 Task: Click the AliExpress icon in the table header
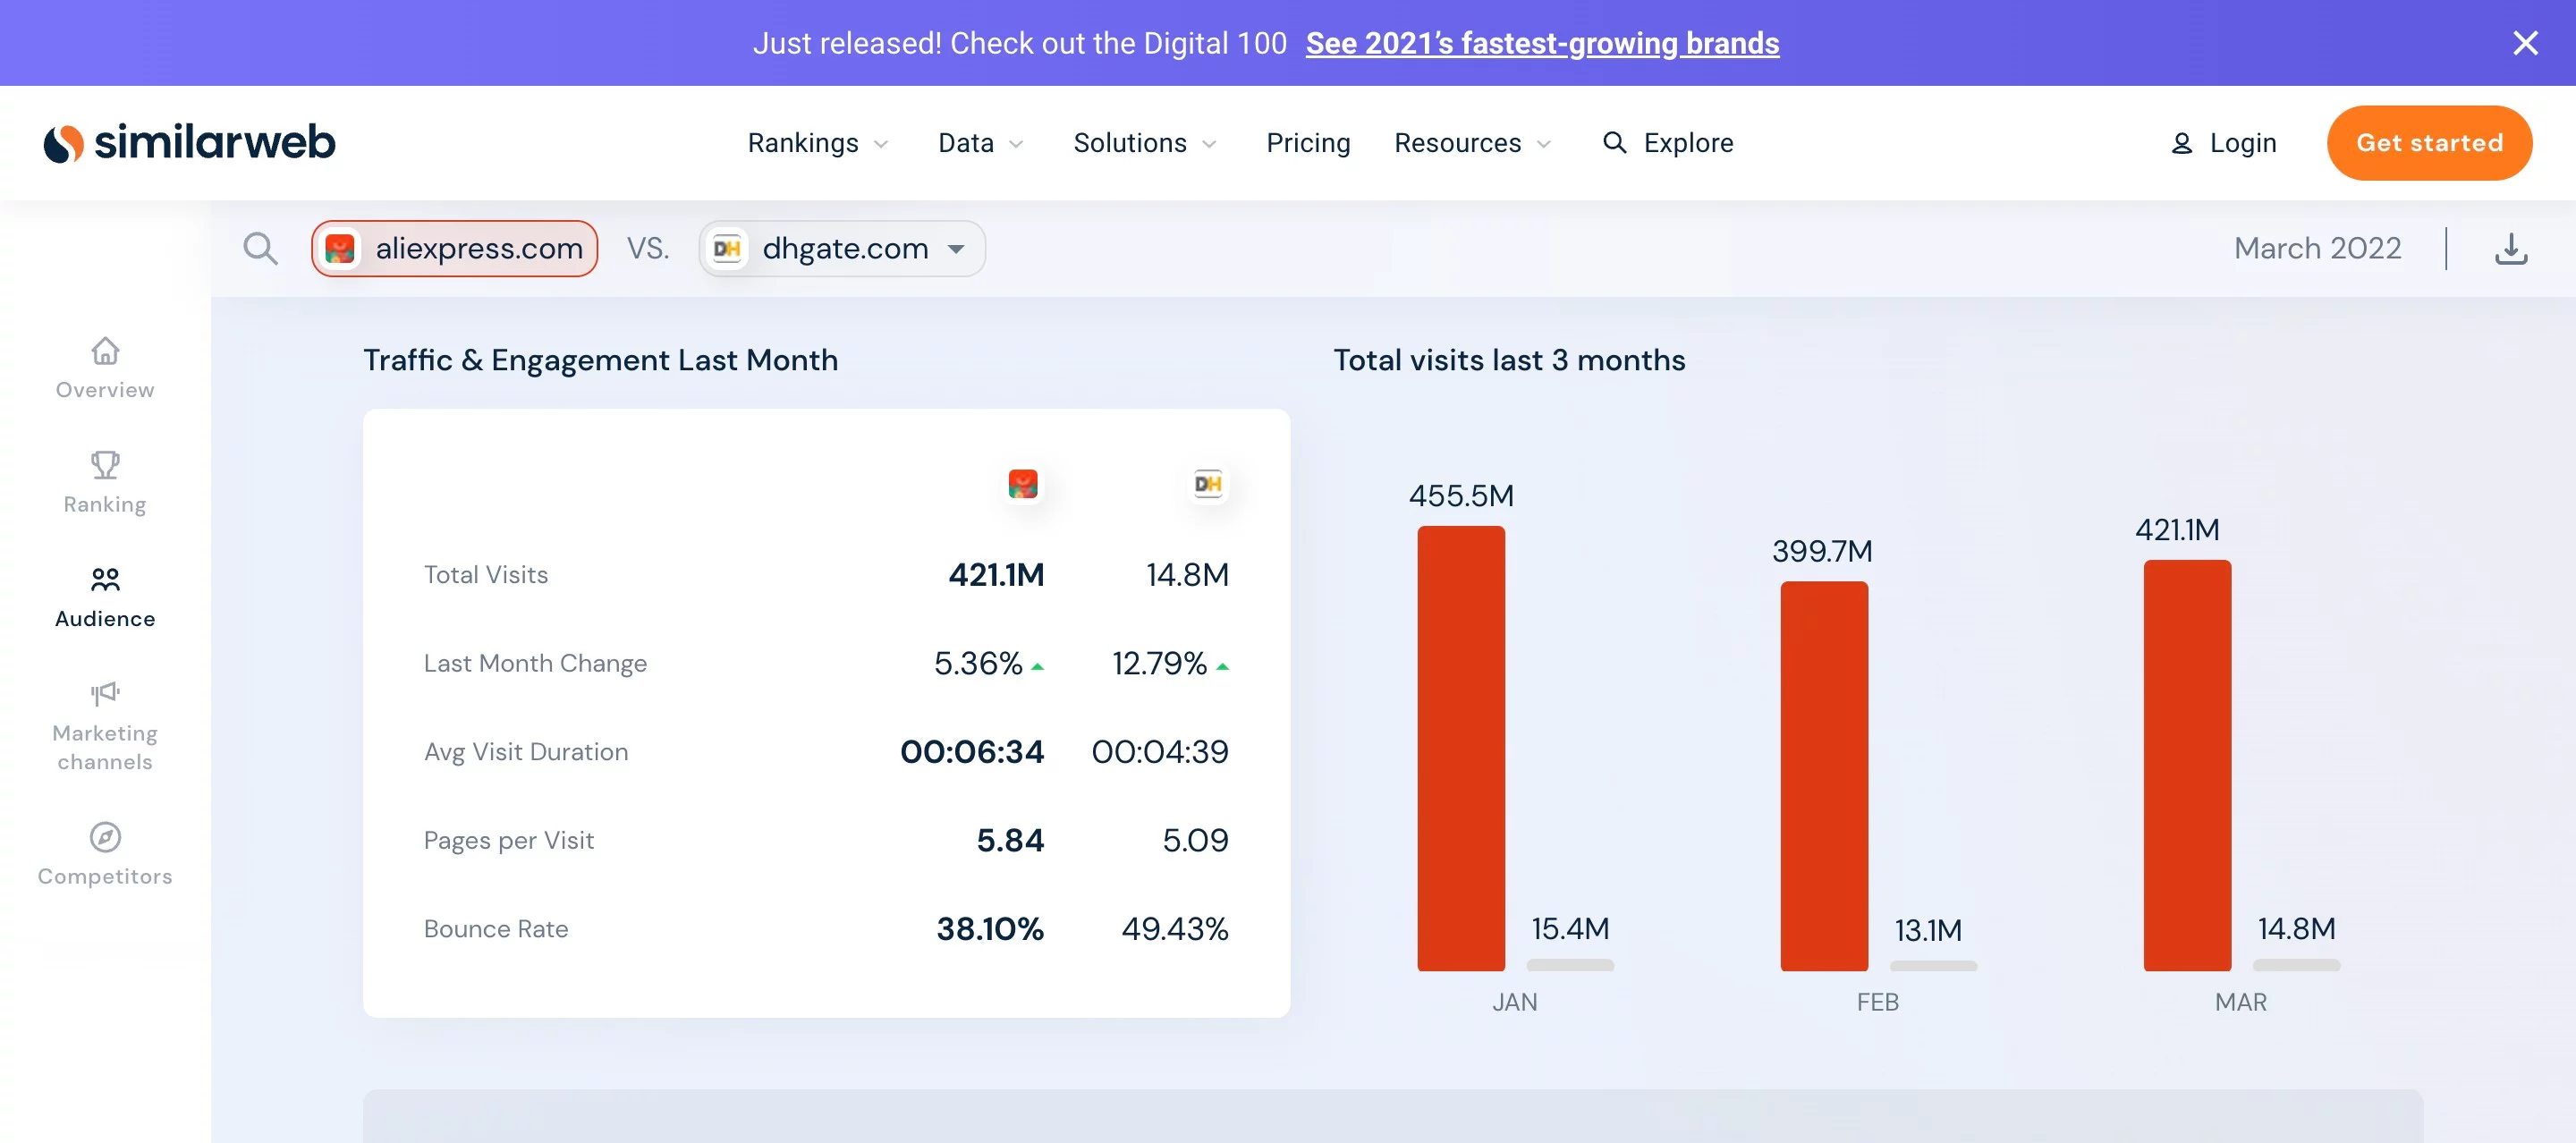pos(1022,484)
